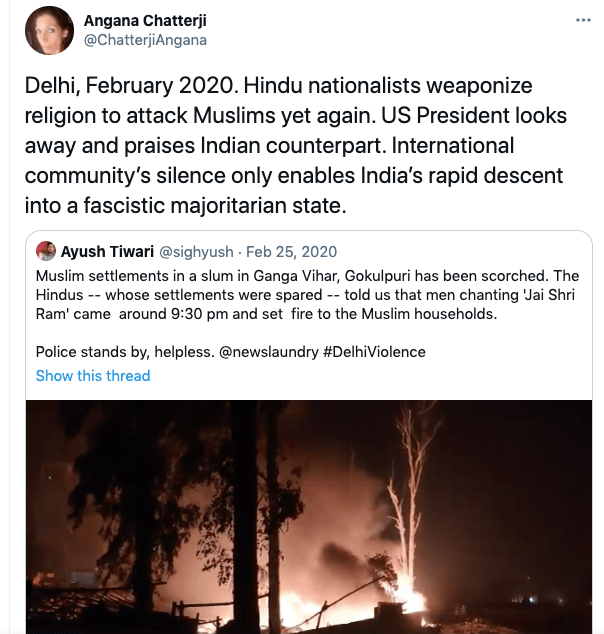Image resolution: width=604 pixels, height=634 pixels.
Task: Click Ayush Tiwari's small avatar
Action: pos(46,251)
